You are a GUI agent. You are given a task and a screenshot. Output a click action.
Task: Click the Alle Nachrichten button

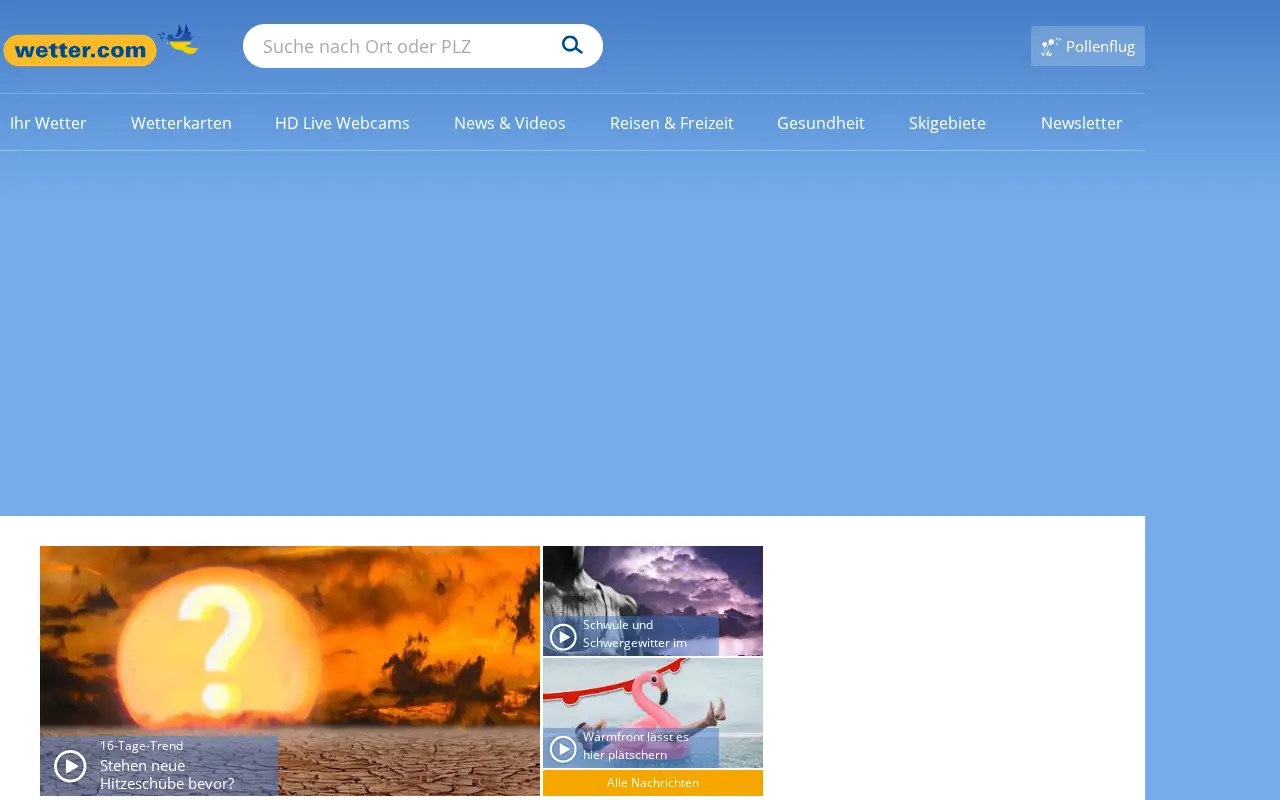[653, 783]
